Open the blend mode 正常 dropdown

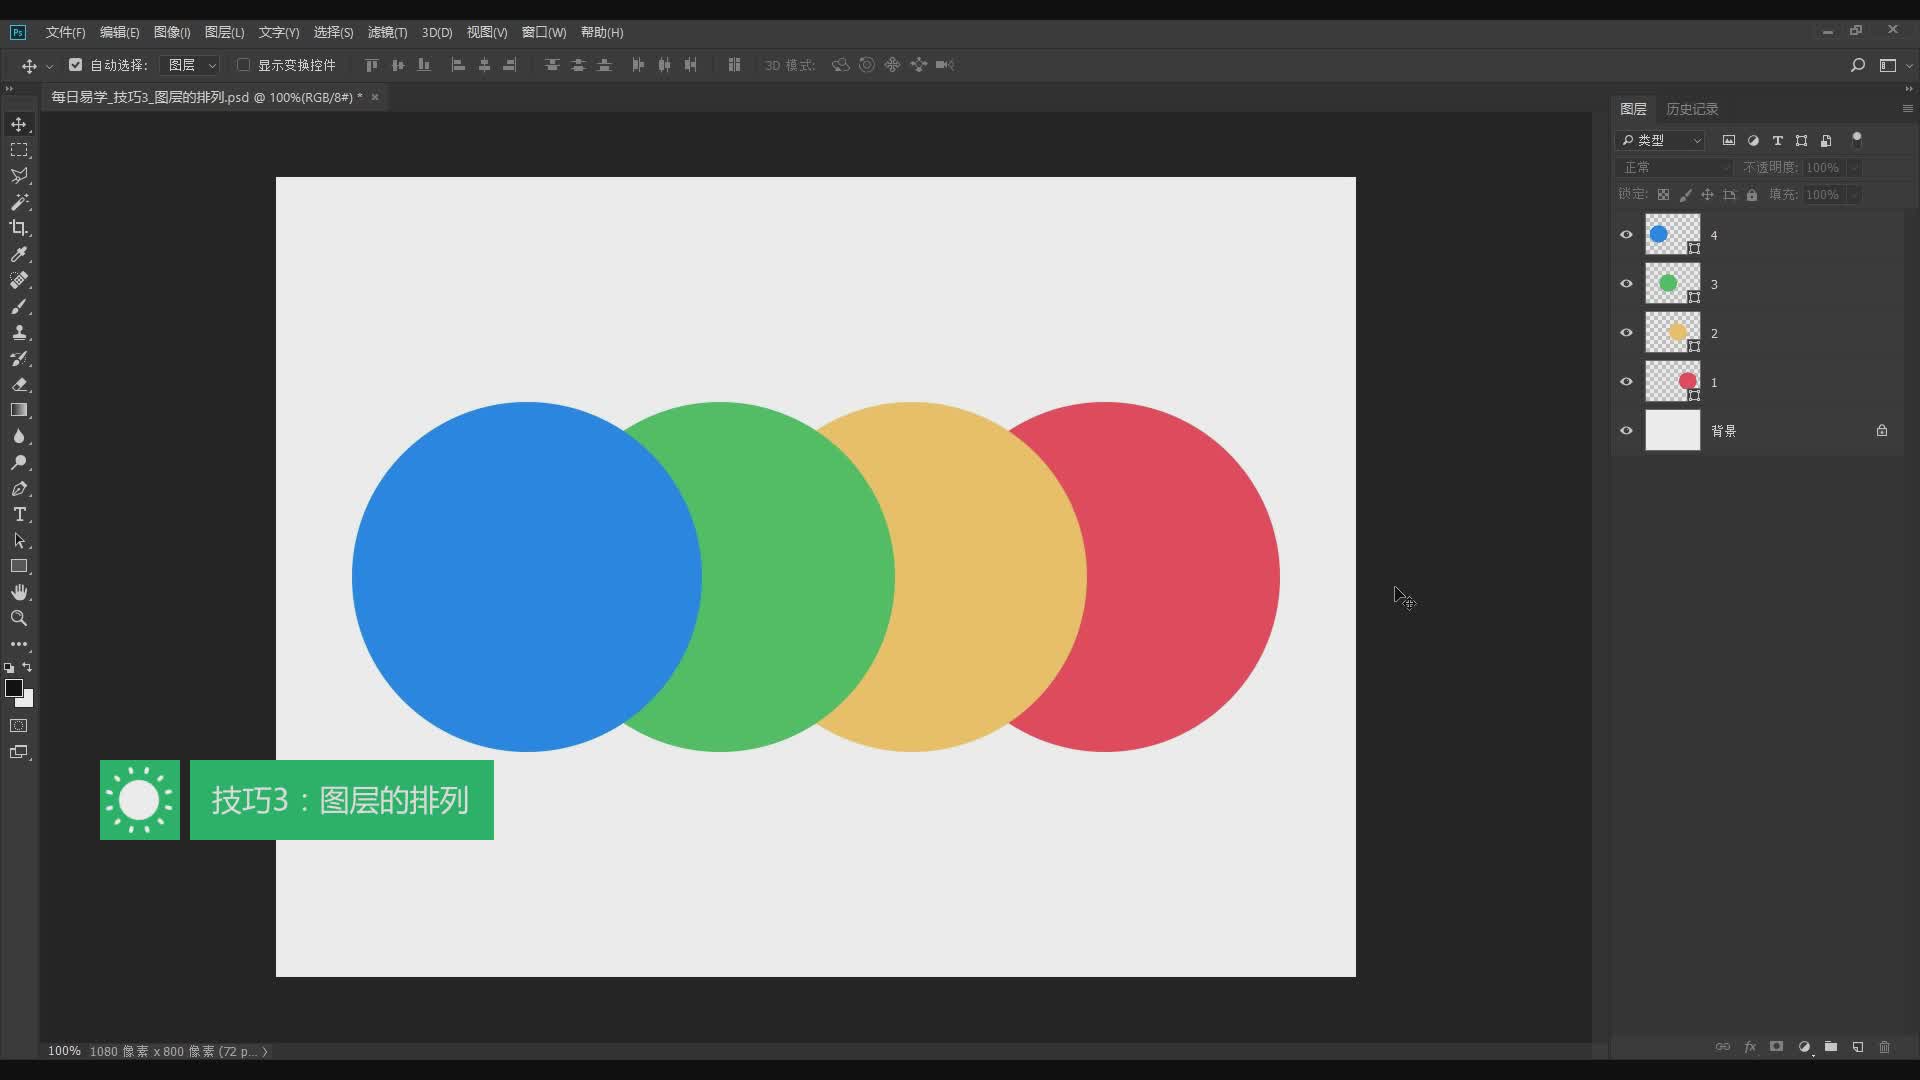point(1673,167)
